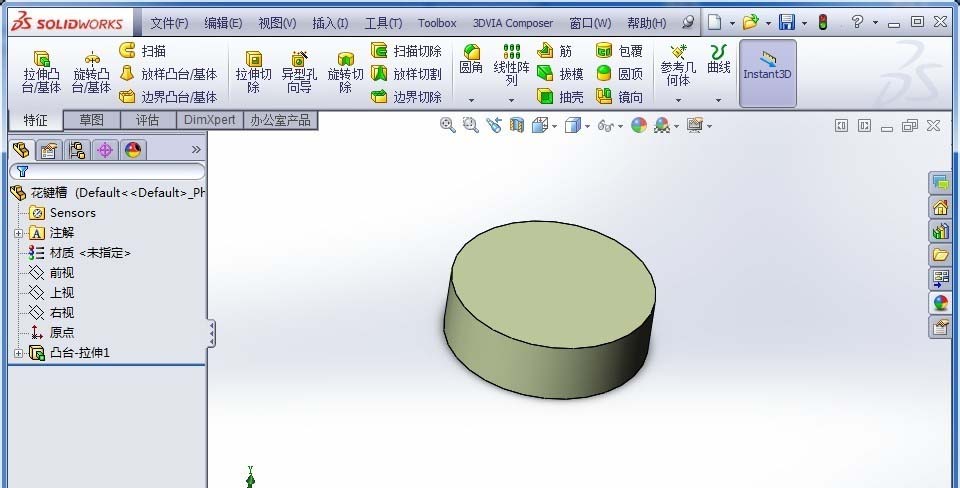960x488 pixels.
Task: Toggle the Instant3D button
Action: [x=768, y=73]
